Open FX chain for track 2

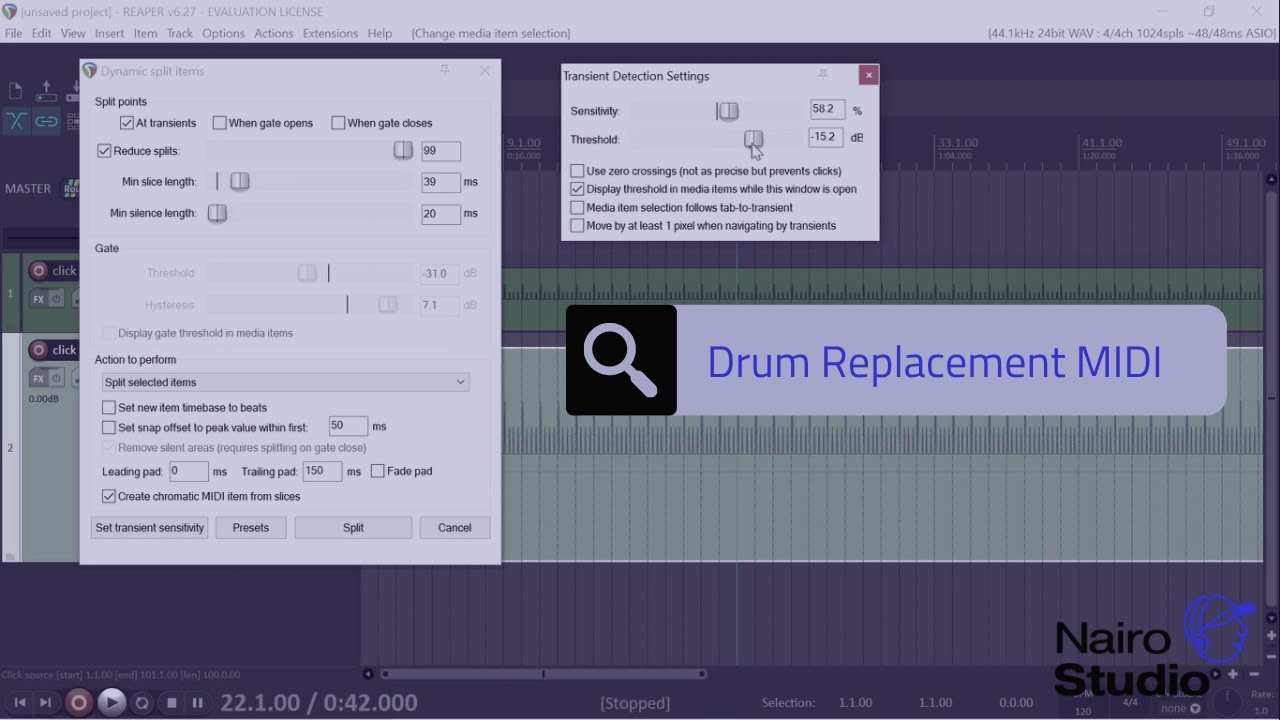pos(38,378)
